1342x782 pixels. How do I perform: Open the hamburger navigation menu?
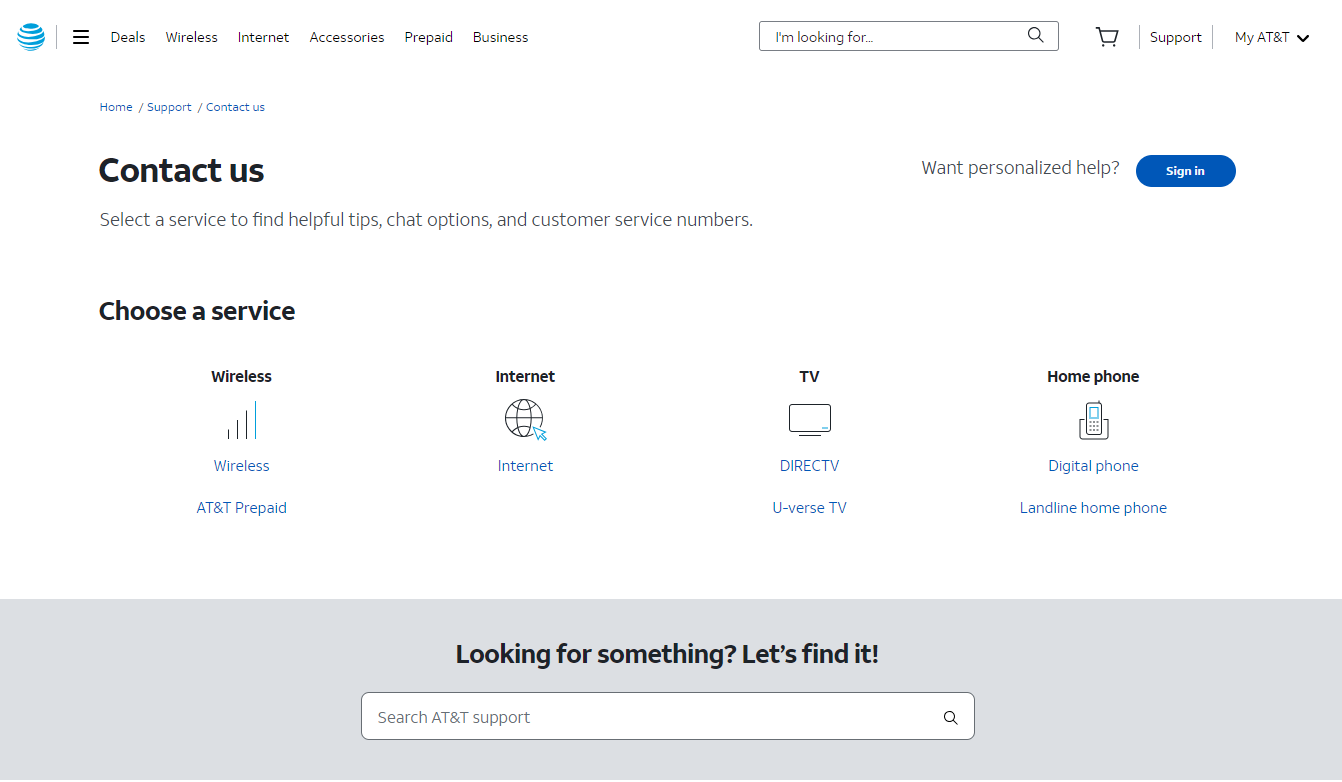point(81,36)
